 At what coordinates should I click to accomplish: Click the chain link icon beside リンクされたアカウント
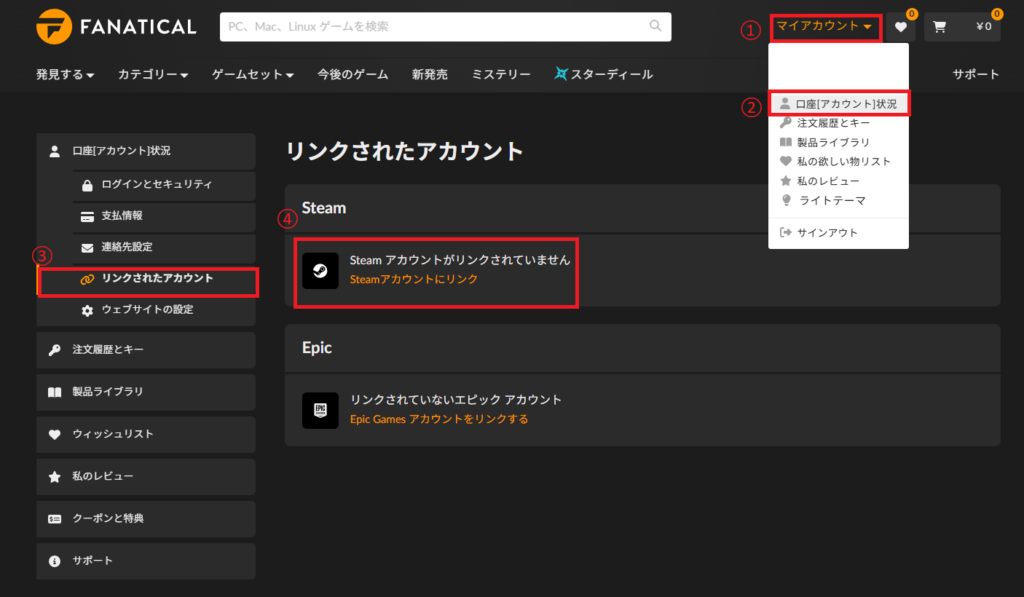(87, 279)
